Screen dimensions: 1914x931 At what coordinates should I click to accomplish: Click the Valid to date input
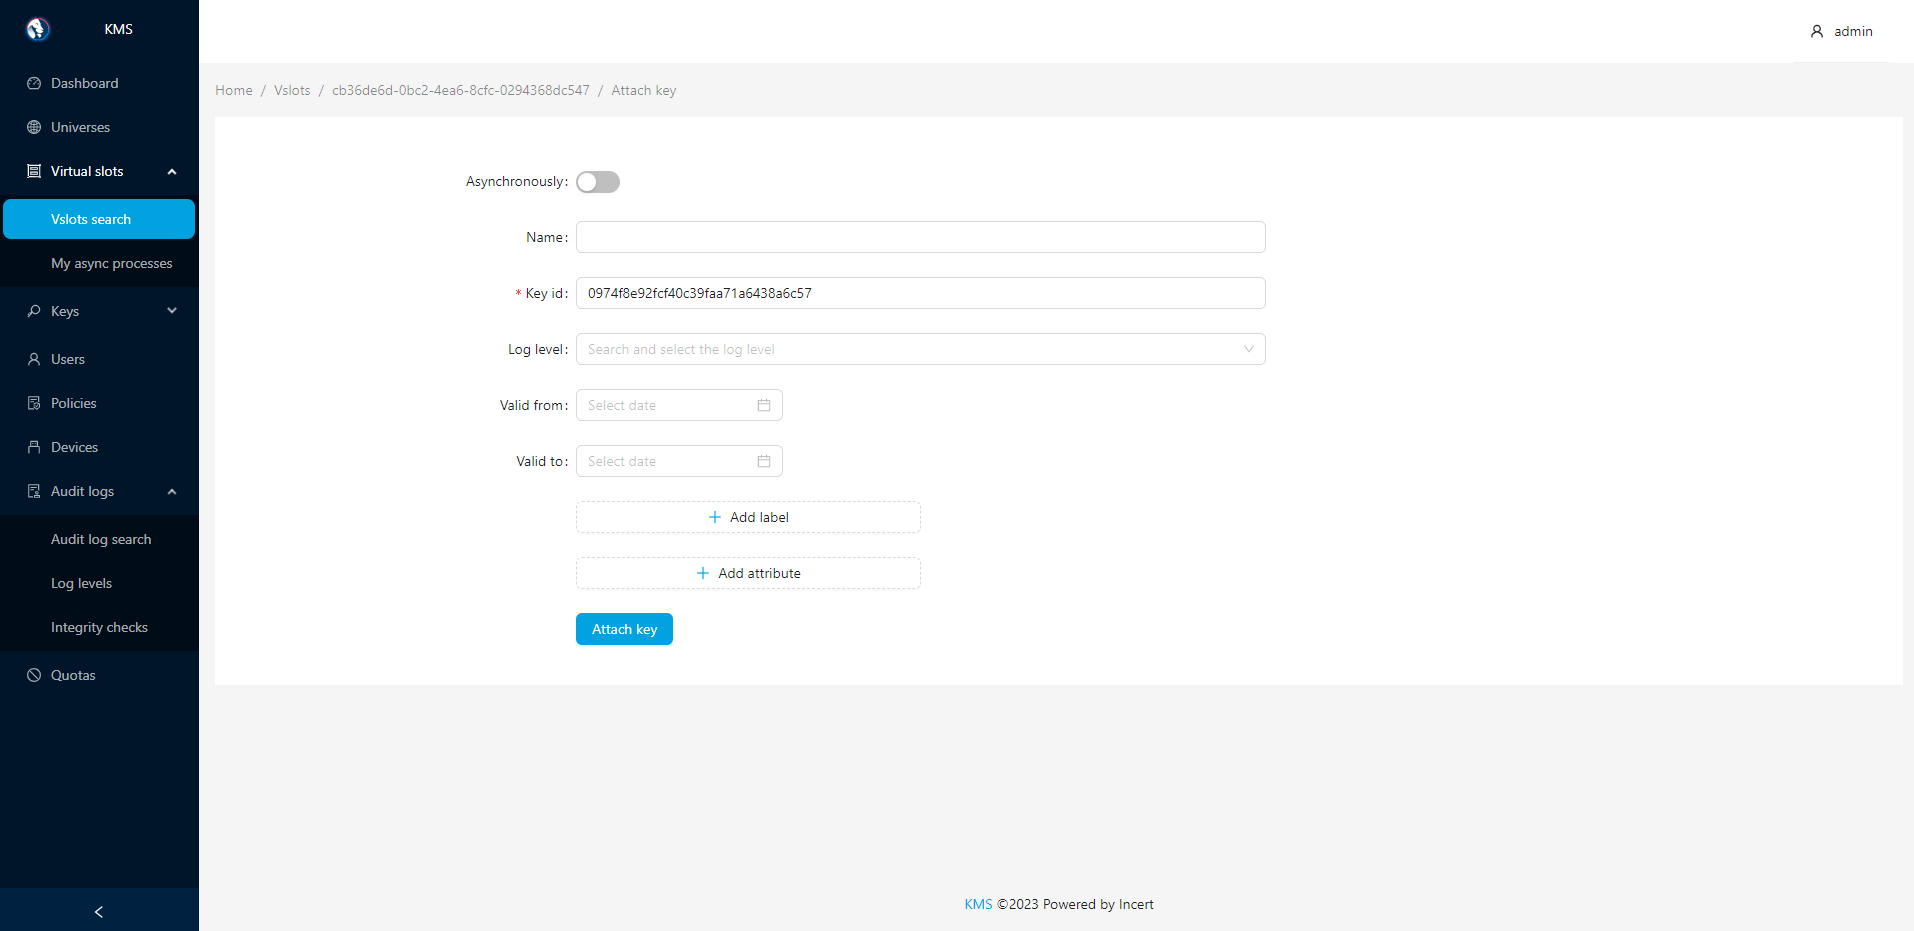(x=679, y=461)
